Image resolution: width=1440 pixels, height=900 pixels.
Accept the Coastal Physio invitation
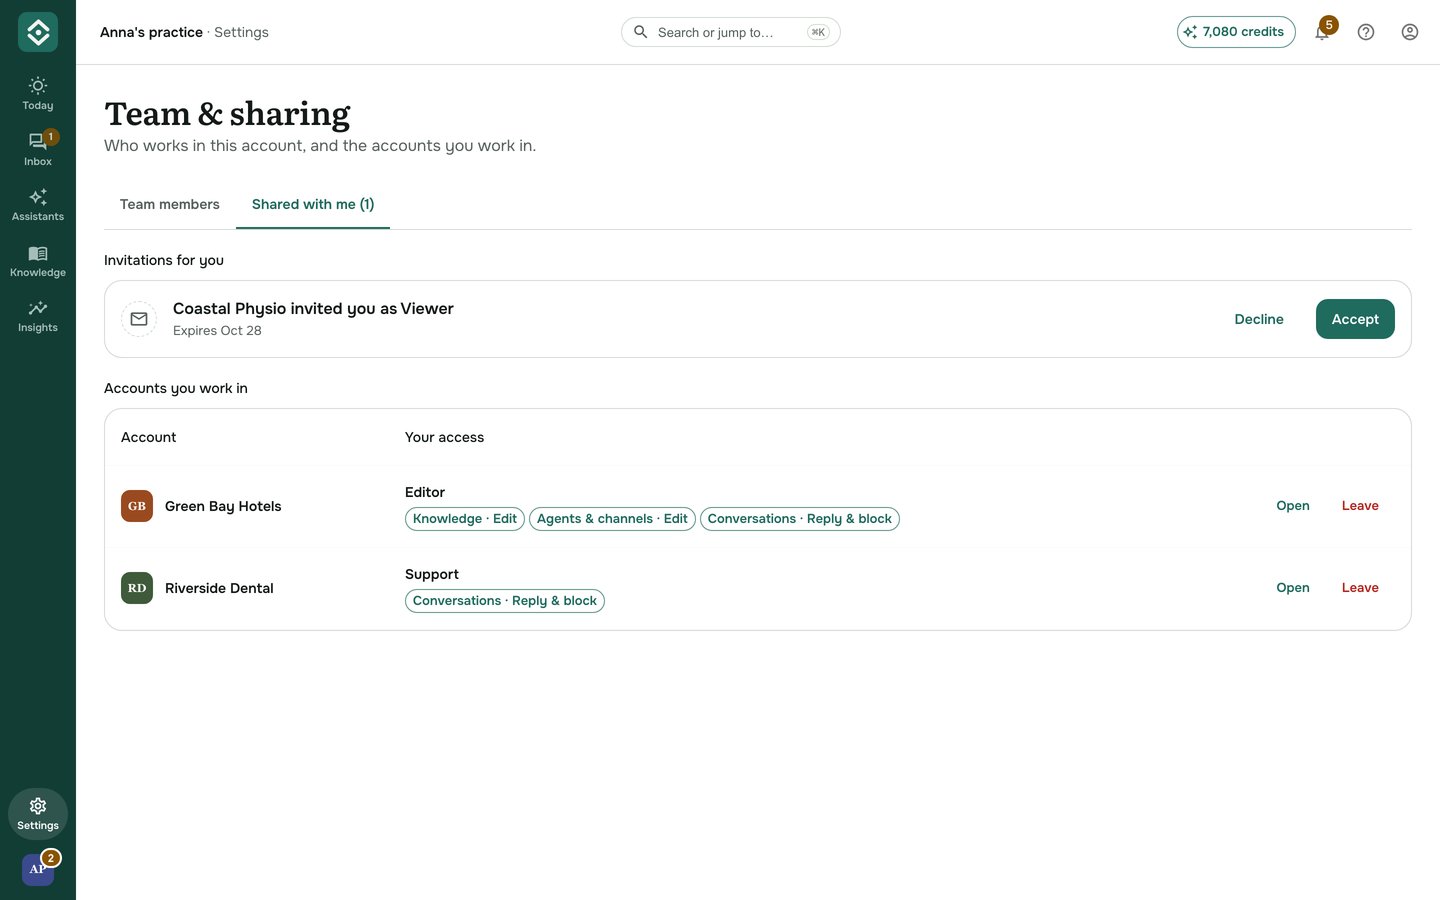(1355, 319)
